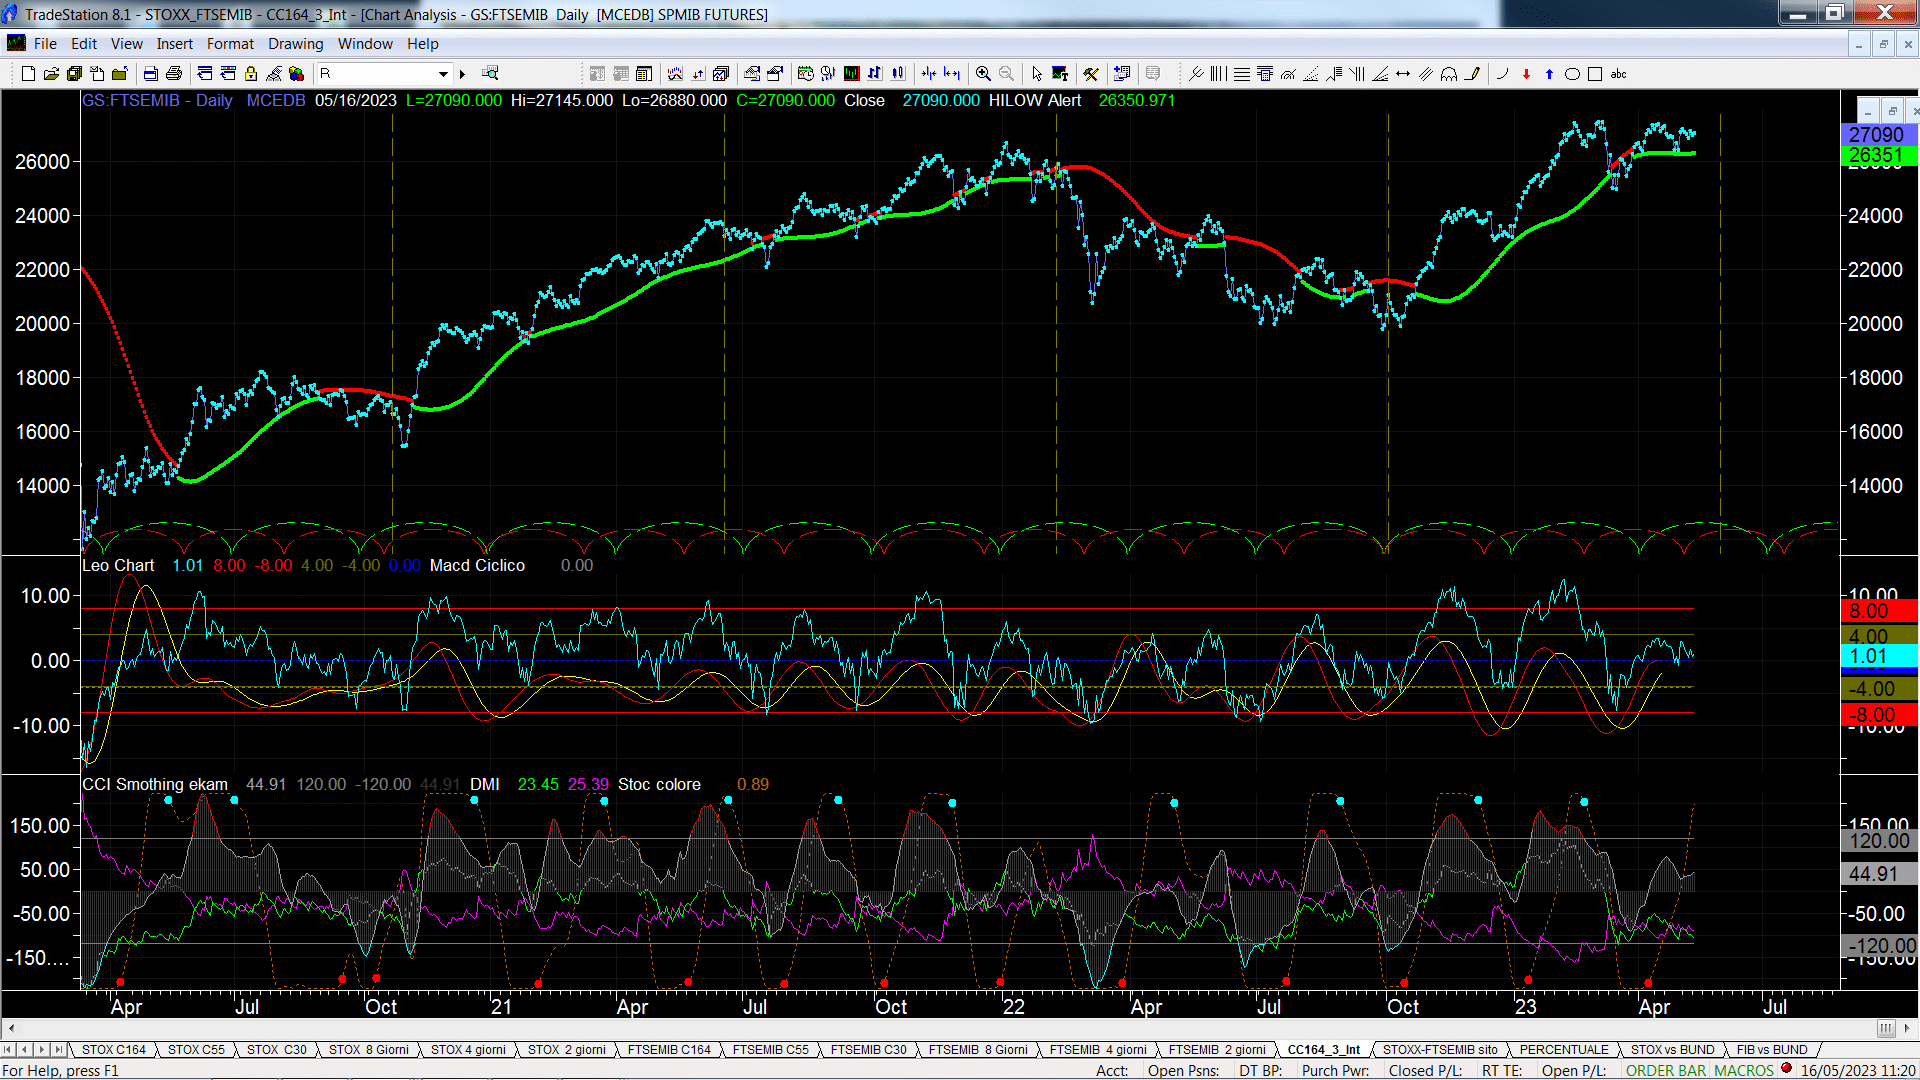Viewport: 1920px width, 1080px height.
Task: Switch to the STOX C55 tab
Action: 196,1050
